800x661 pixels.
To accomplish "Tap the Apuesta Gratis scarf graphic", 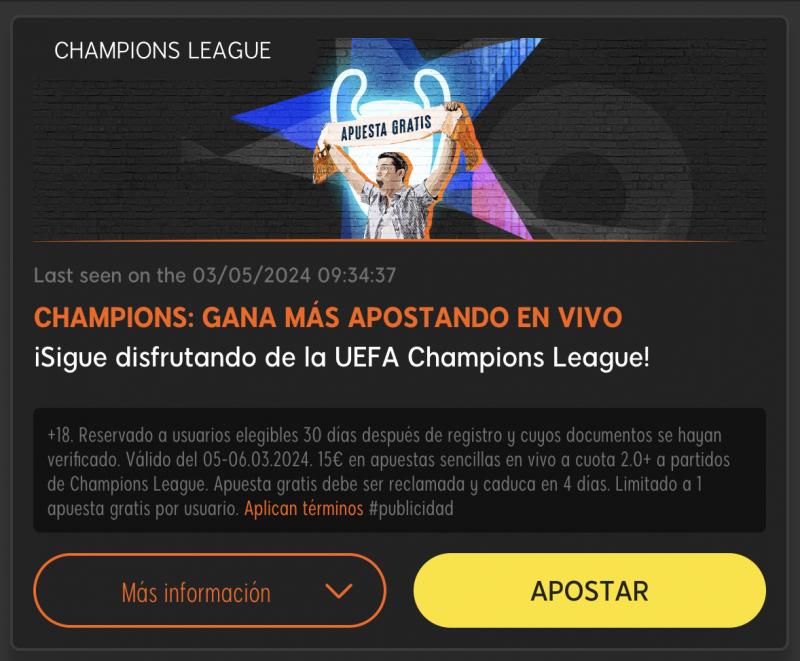I will [x=386, y=128].
